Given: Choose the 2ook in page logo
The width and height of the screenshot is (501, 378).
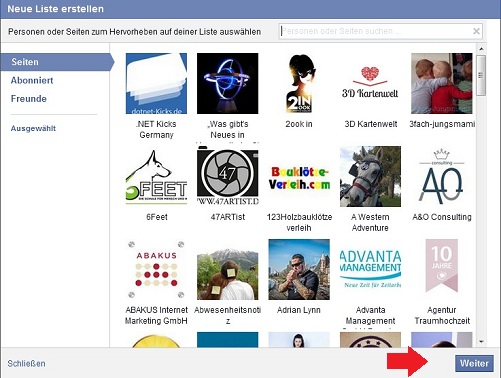Looking at the screenshot, I should click(x=299, y=83).
